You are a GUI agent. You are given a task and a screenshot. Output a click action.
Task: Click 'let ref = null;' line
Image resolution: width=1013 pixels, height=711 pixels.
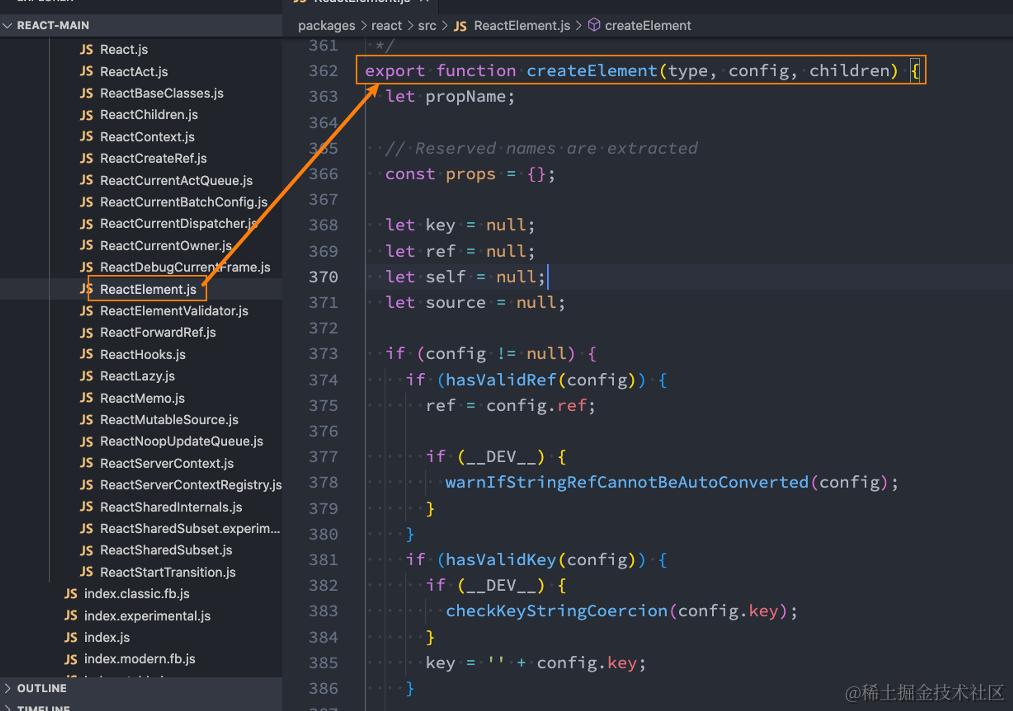(x=460, y=251)
